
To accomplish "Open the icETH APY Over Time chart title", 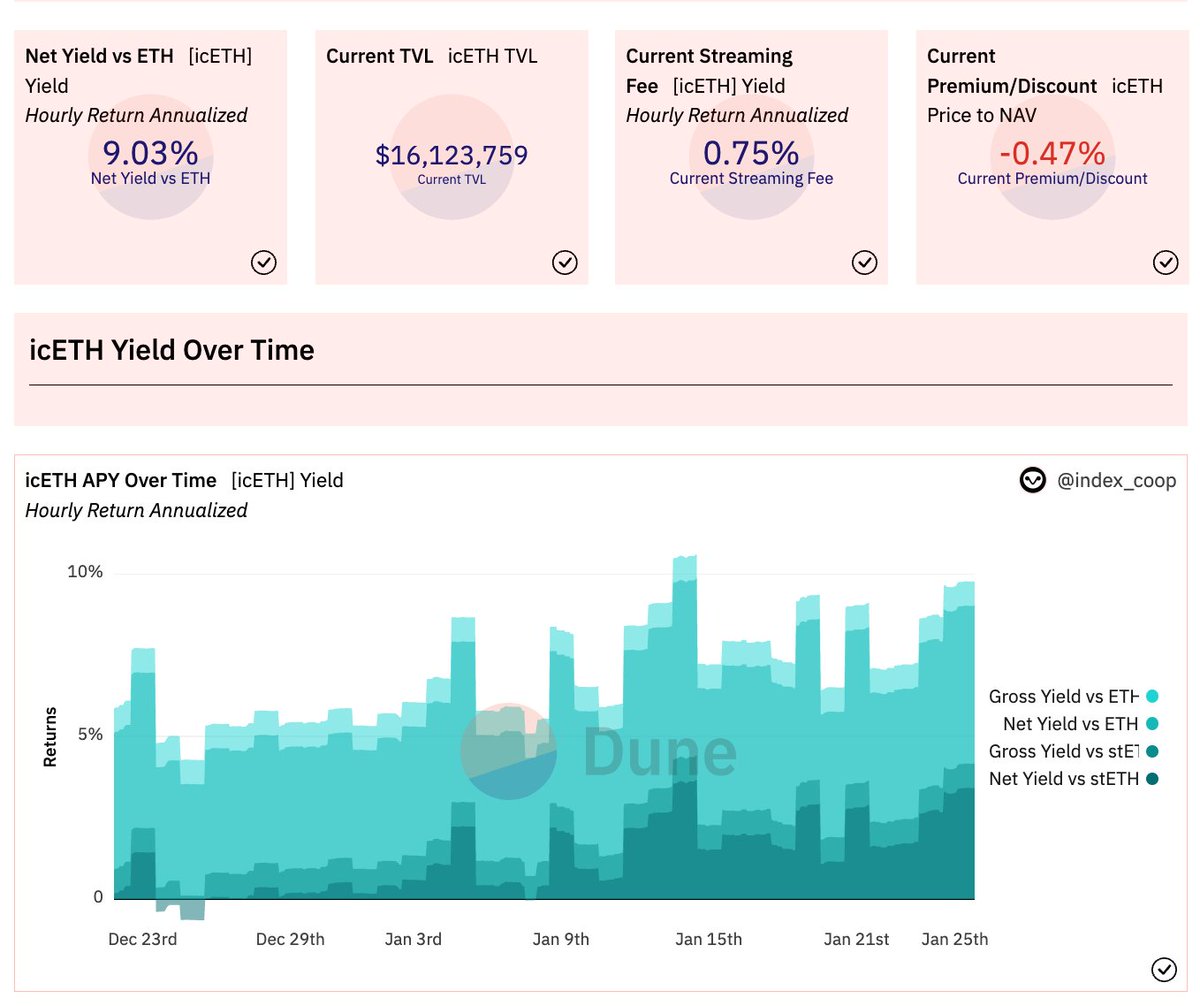I will 121,480.
